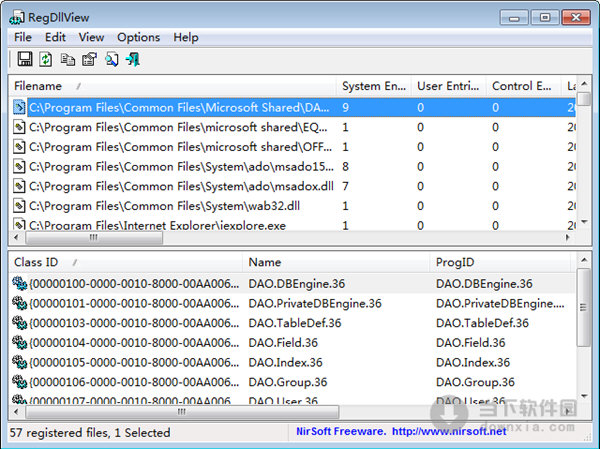Sort by the Name column header
The height and width of the screenshot is (449, 600).
pyautogui.click(x=336, y=262)
